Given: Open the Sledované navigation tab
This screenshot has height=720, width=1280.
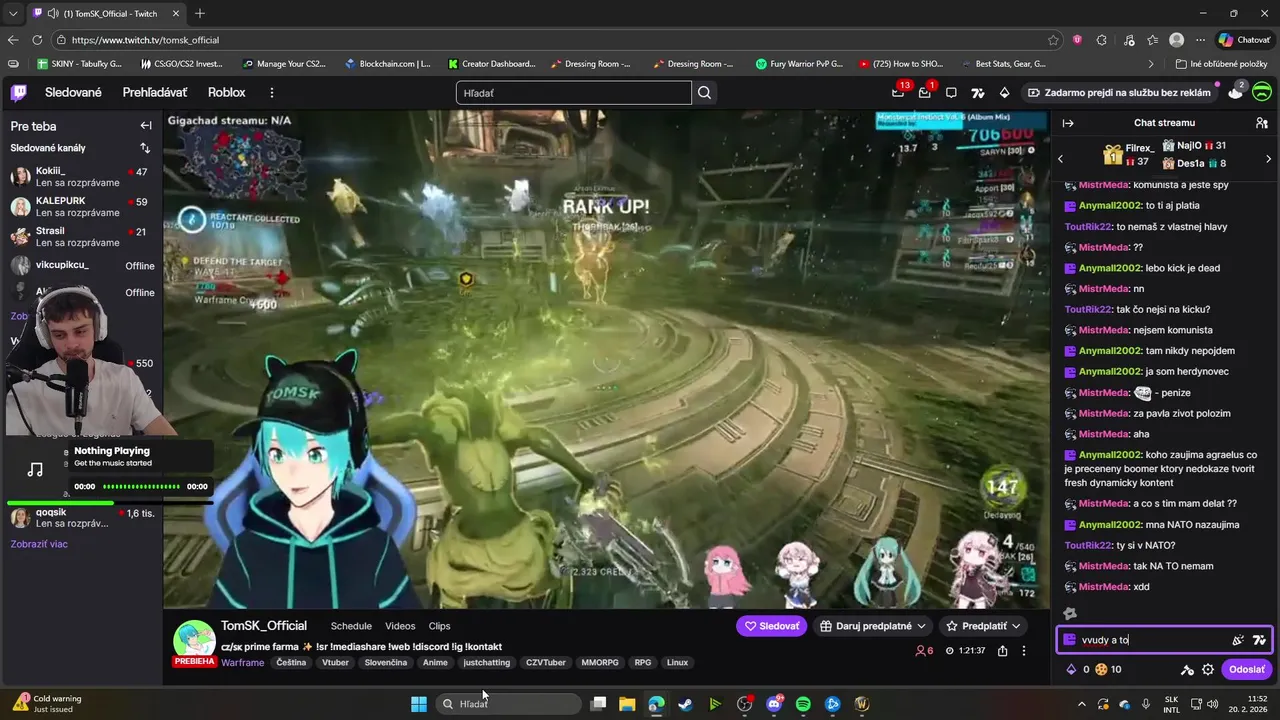Looking at the screenshot, I should 73,92.
